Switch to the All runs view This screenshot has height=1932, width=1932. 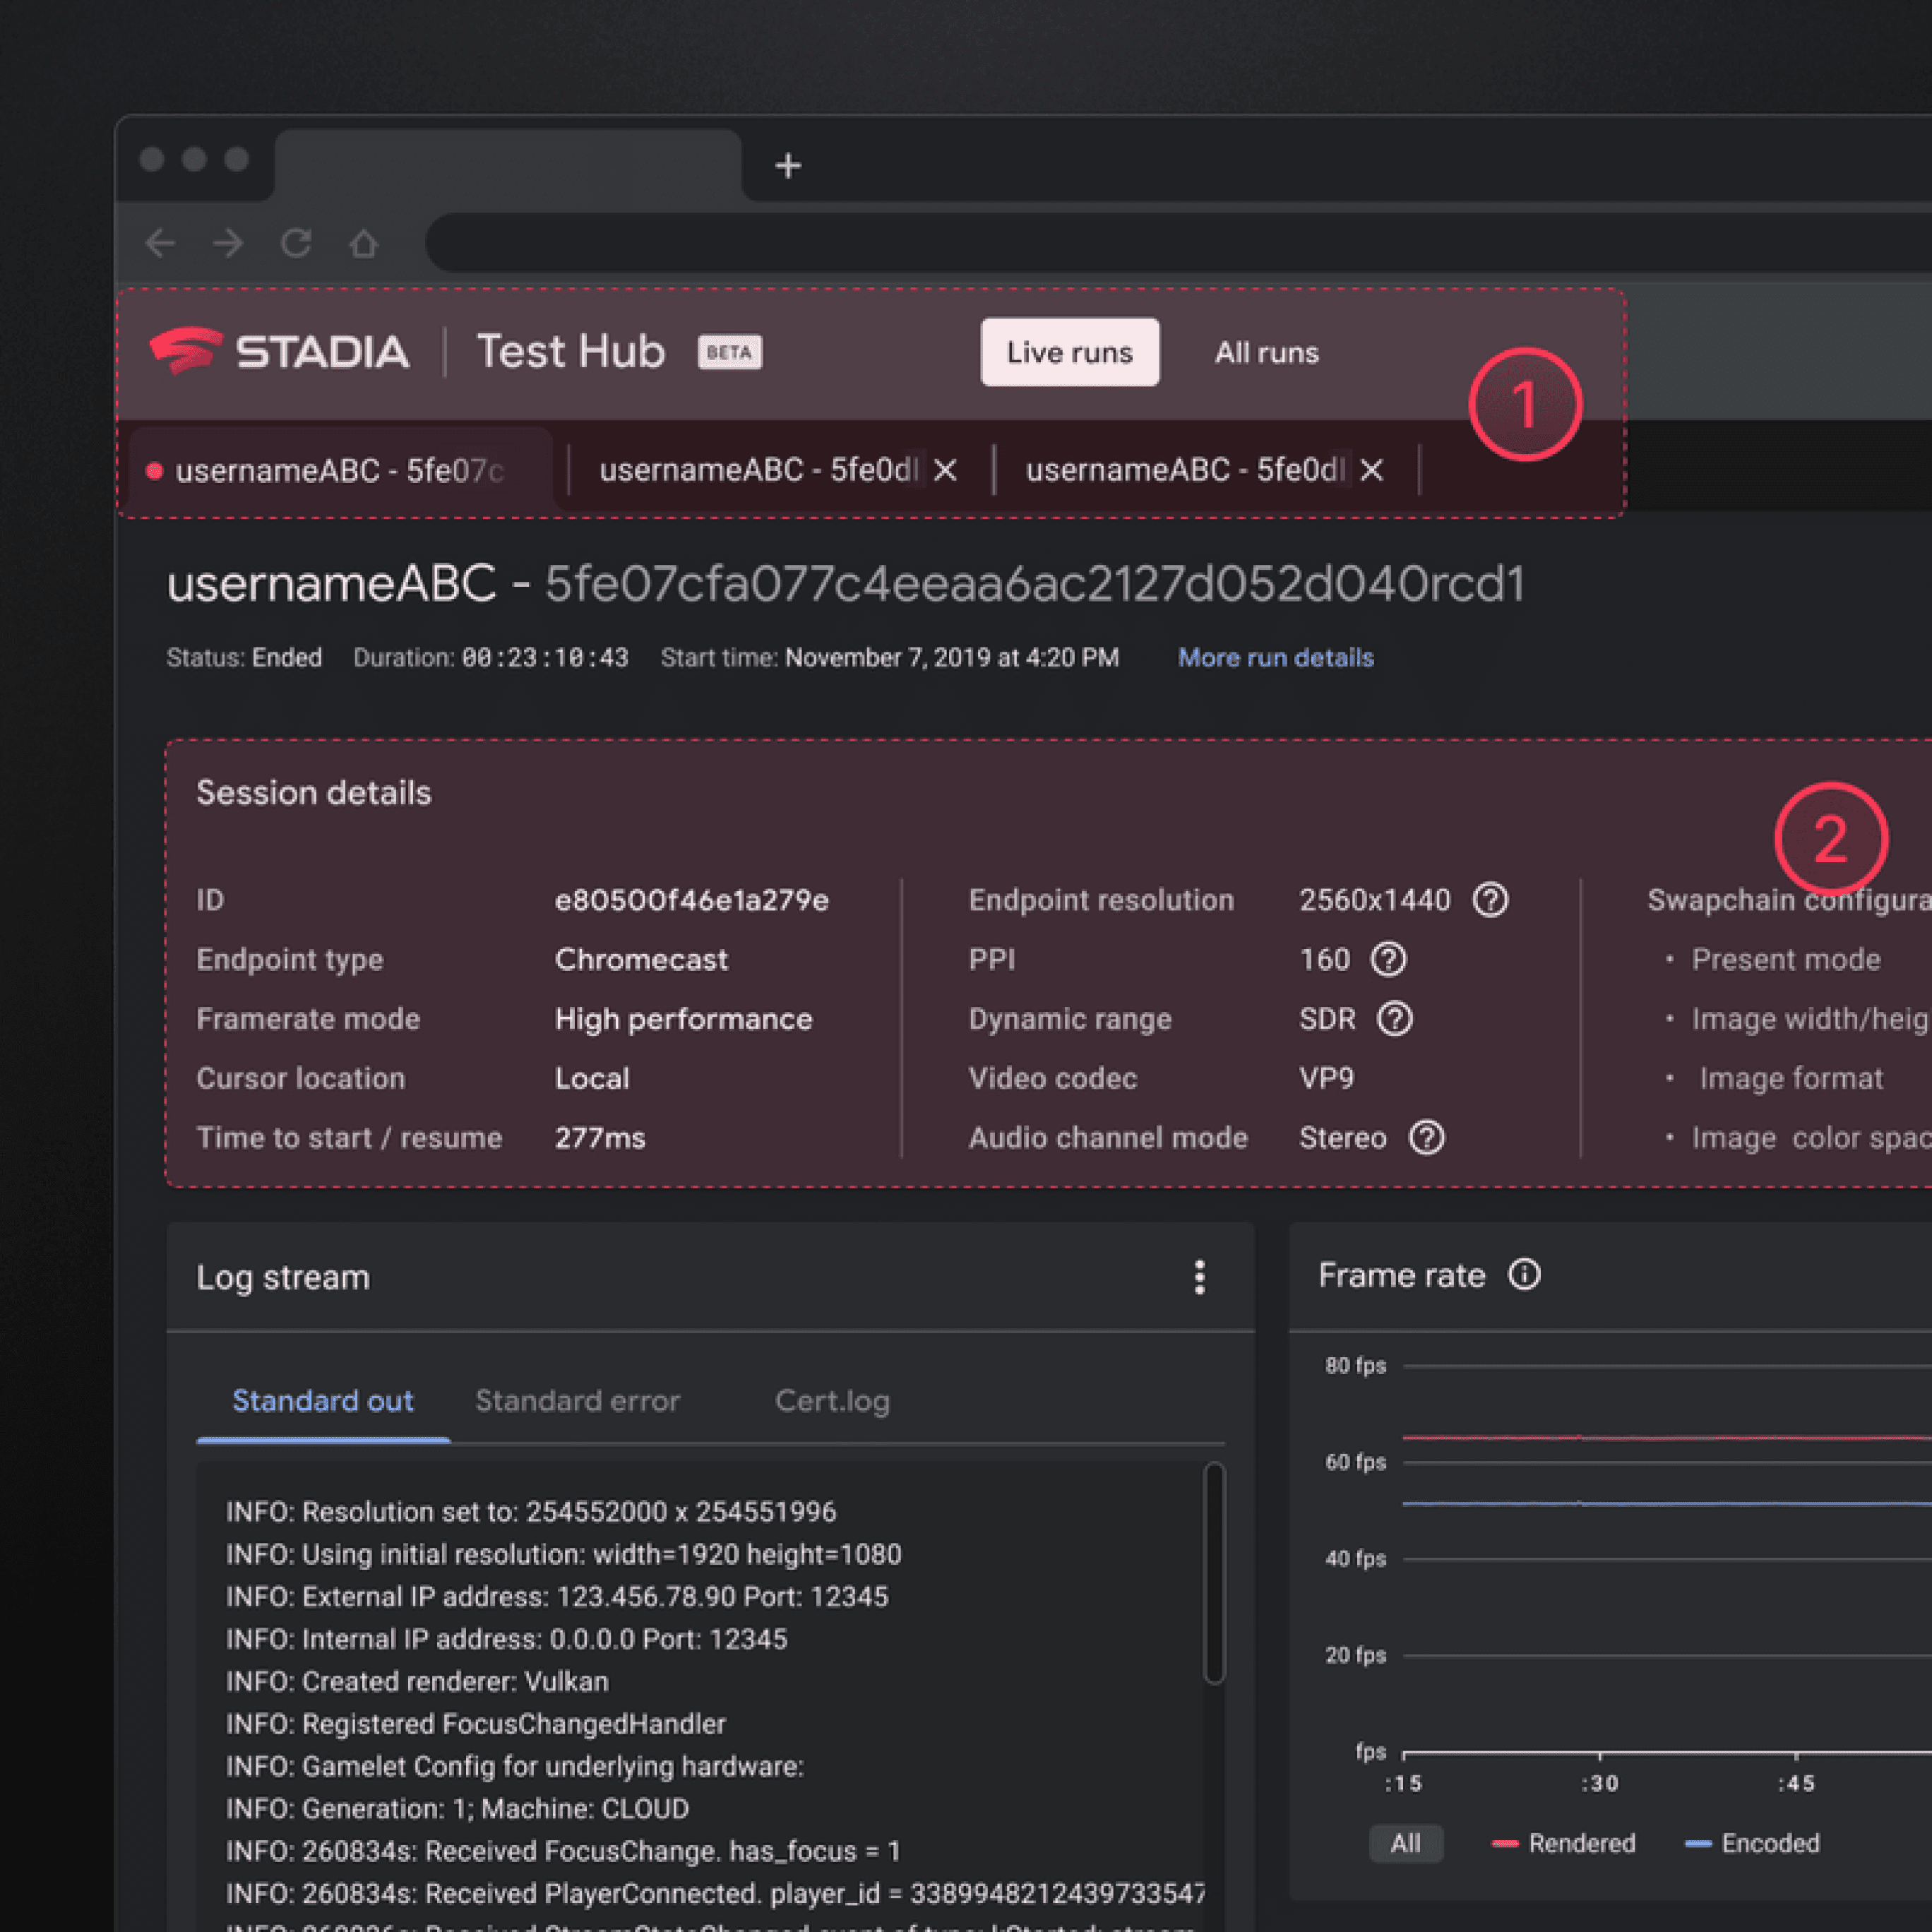click(x=1266, y=353)
